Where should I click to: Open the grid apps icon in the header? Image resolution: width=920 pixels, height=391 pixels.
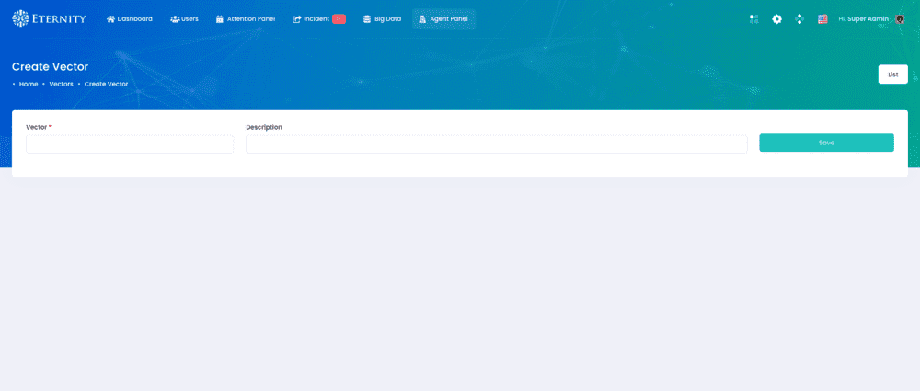pyautogui.click(x=754, y=19)
